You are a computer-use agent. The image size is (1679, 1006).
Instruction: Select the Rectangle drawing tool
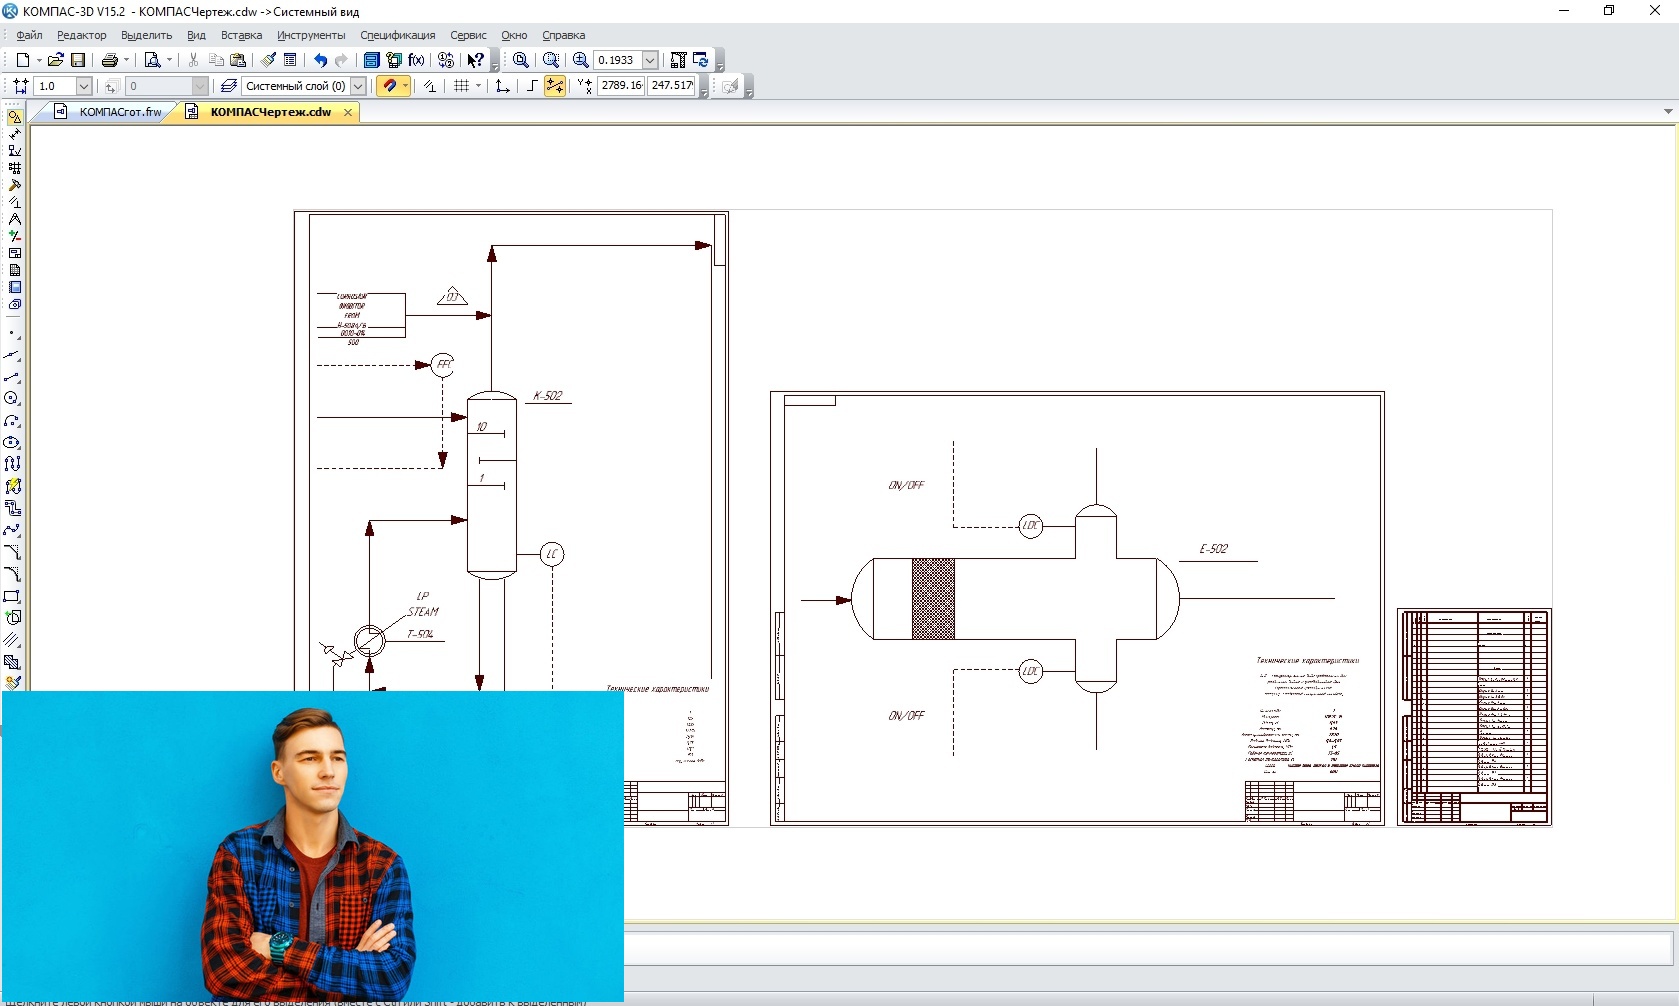coord(12,597)
